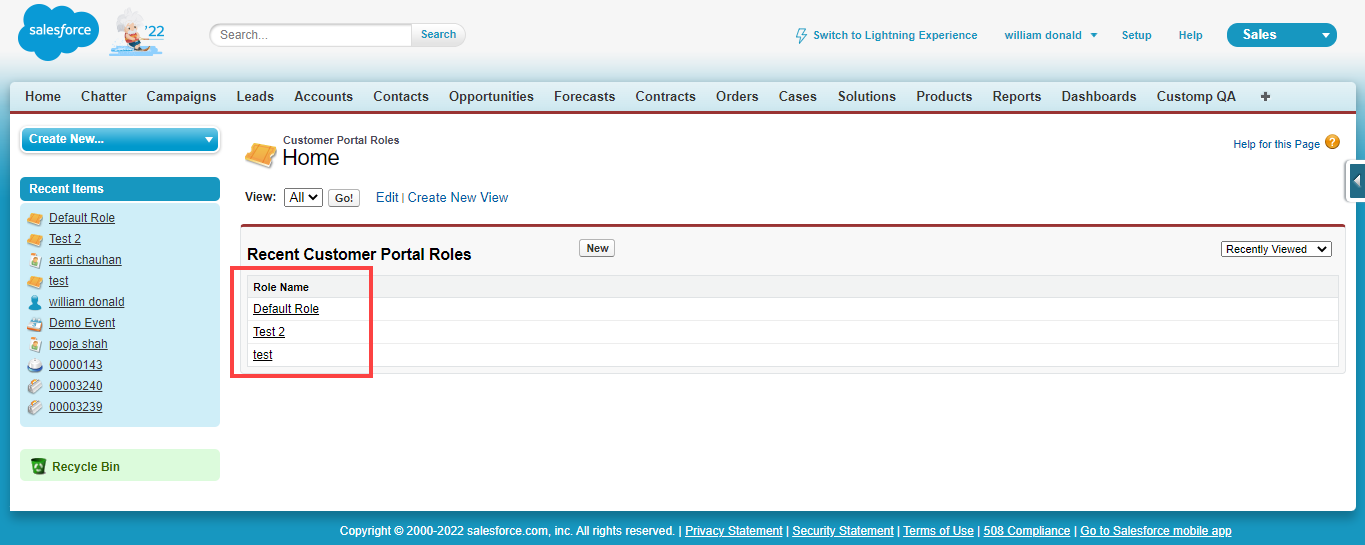Image resolution: width=1365 pixels, height=545 pixels.
Task: Open the View select dropdown
Action: click(303, 198)
